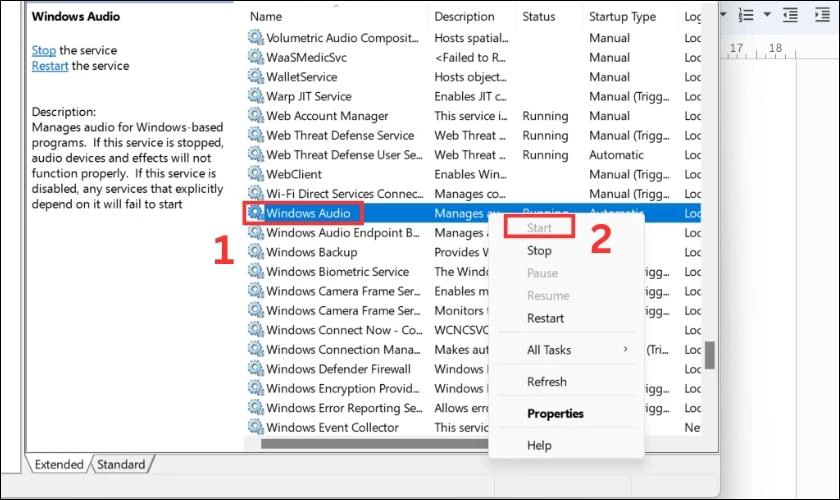Click the gear icon for Windows Backup
The image size is (840, 500).
click(x=256, y=252)
